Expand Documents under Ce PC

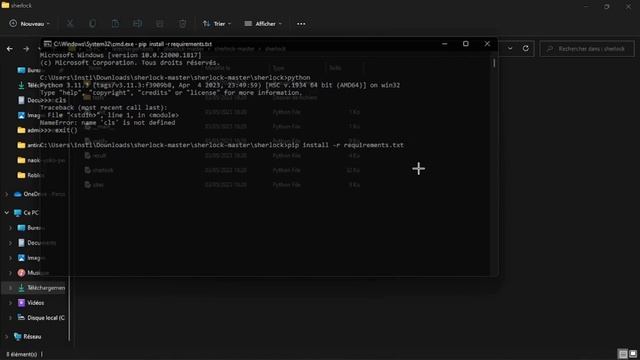coord(11,243)
